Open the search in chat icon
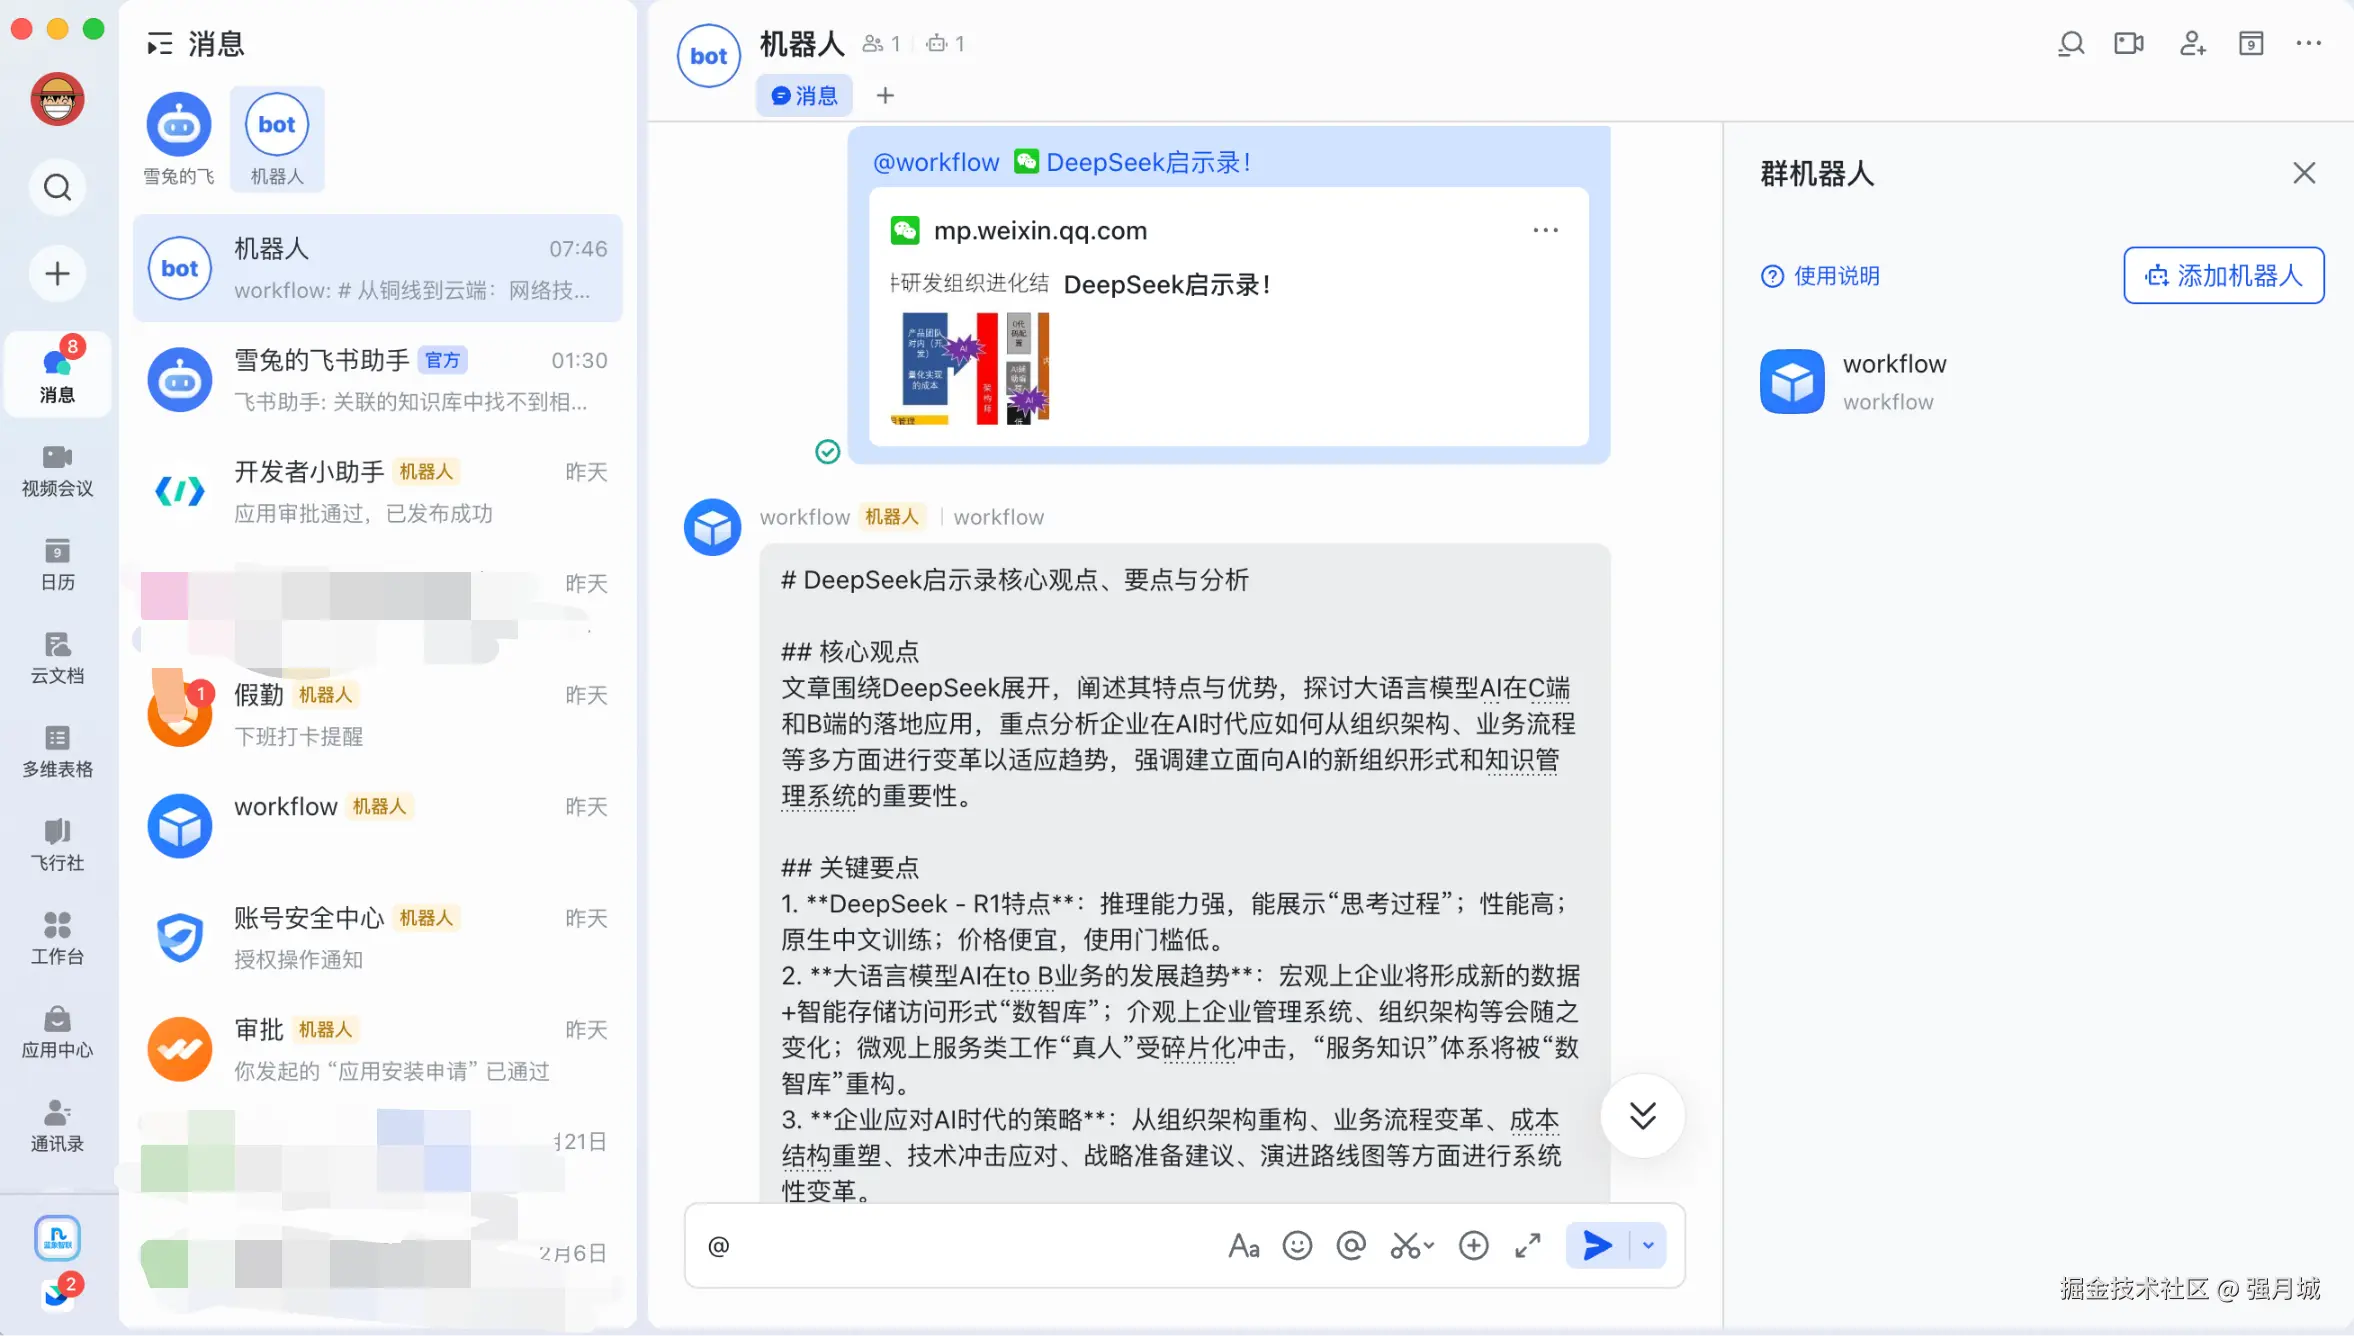This screenshot has width=2354, height=1336. [2070, 44]
